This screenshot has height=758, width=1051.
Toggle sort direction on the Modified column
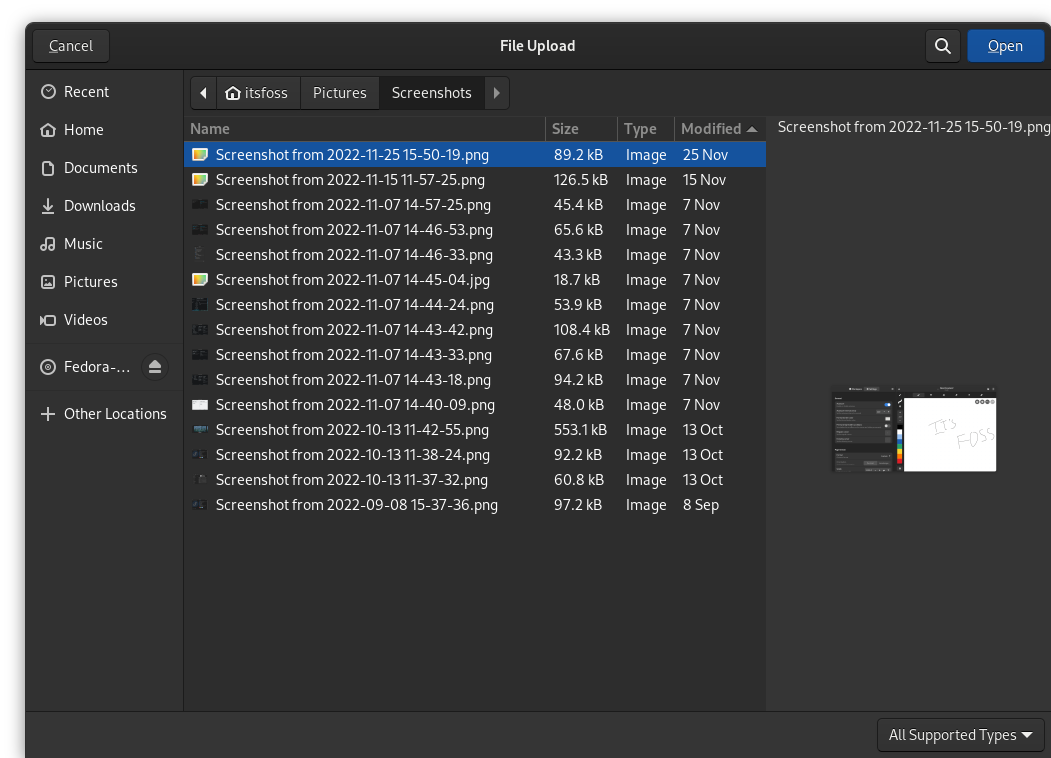(x=714, y=128)
